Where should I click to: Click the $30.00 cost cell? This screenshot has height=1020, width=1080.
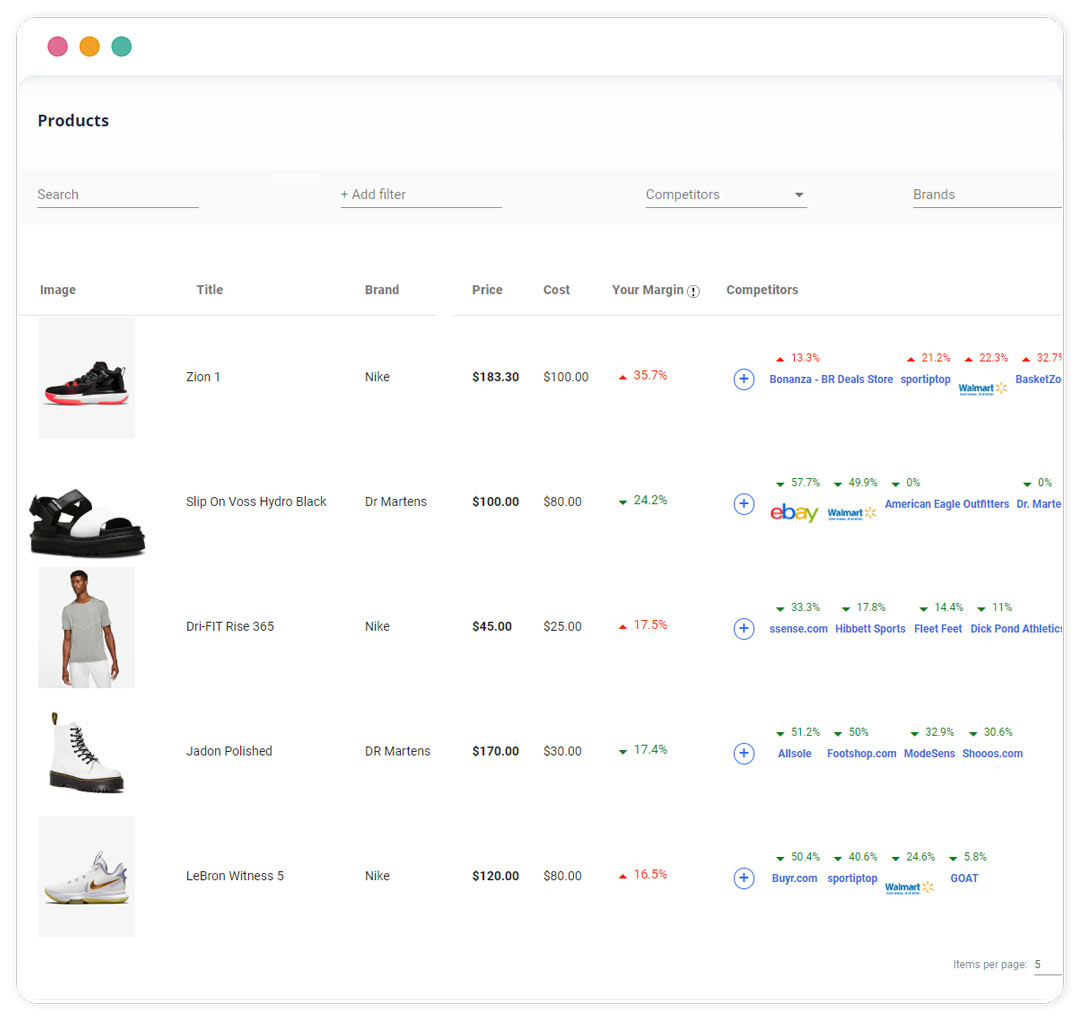coord(562,751)
